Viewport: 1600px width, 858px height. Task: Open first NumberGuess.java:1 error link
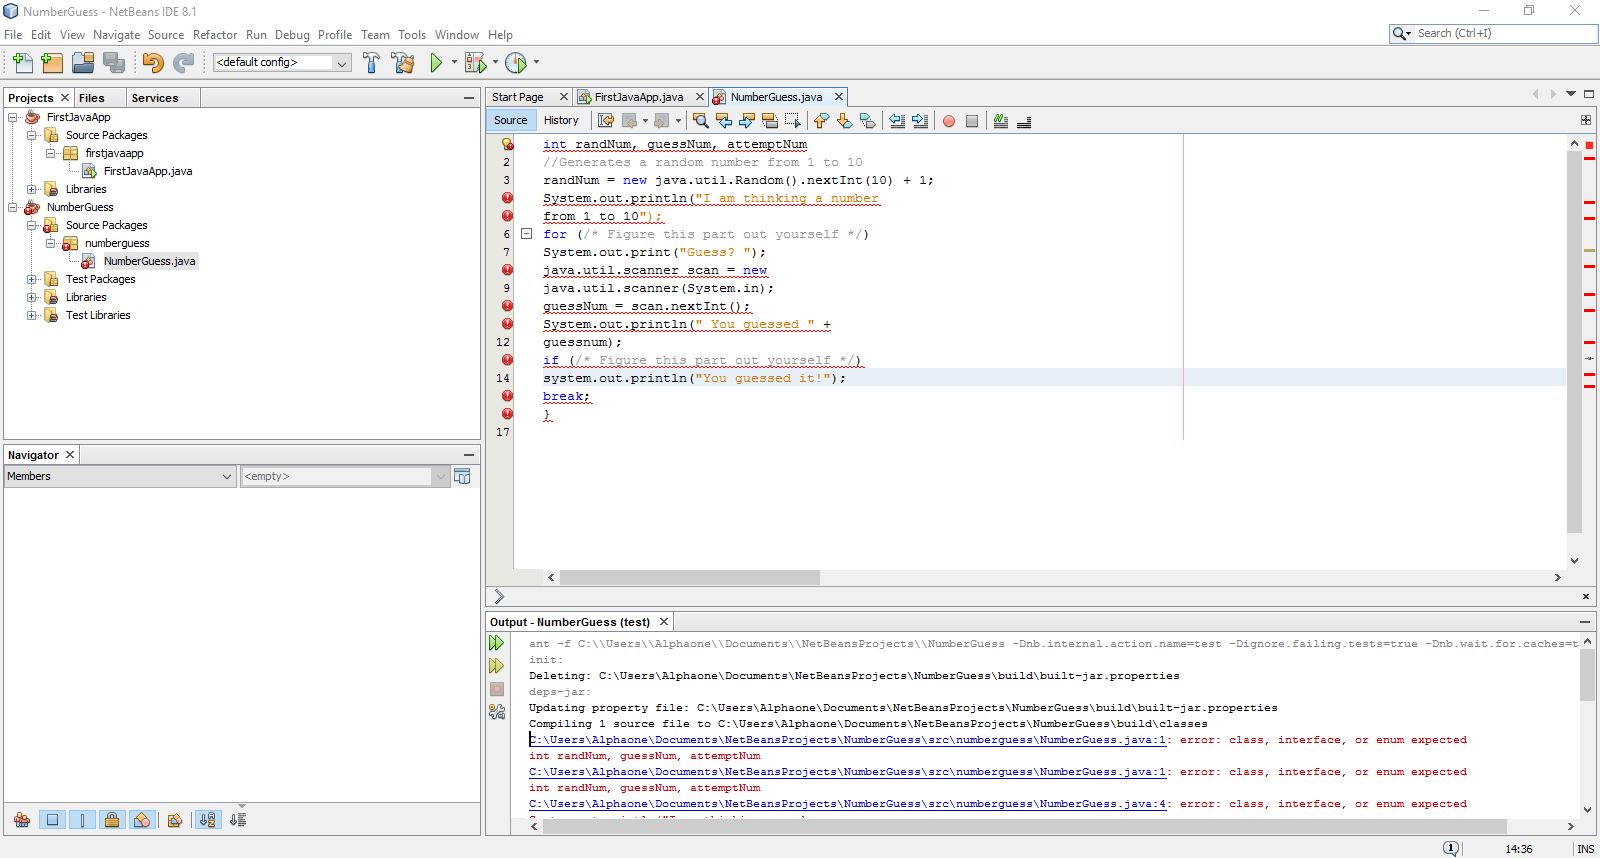tap(848, 740)
